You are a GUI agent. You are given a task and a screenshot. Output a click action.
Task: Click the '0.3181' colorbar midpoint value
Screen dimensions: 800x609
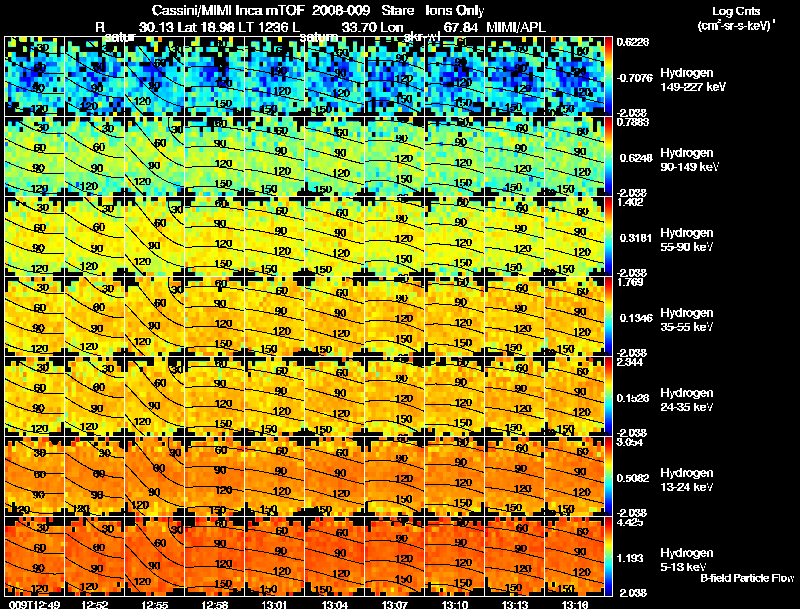(636, 238)
